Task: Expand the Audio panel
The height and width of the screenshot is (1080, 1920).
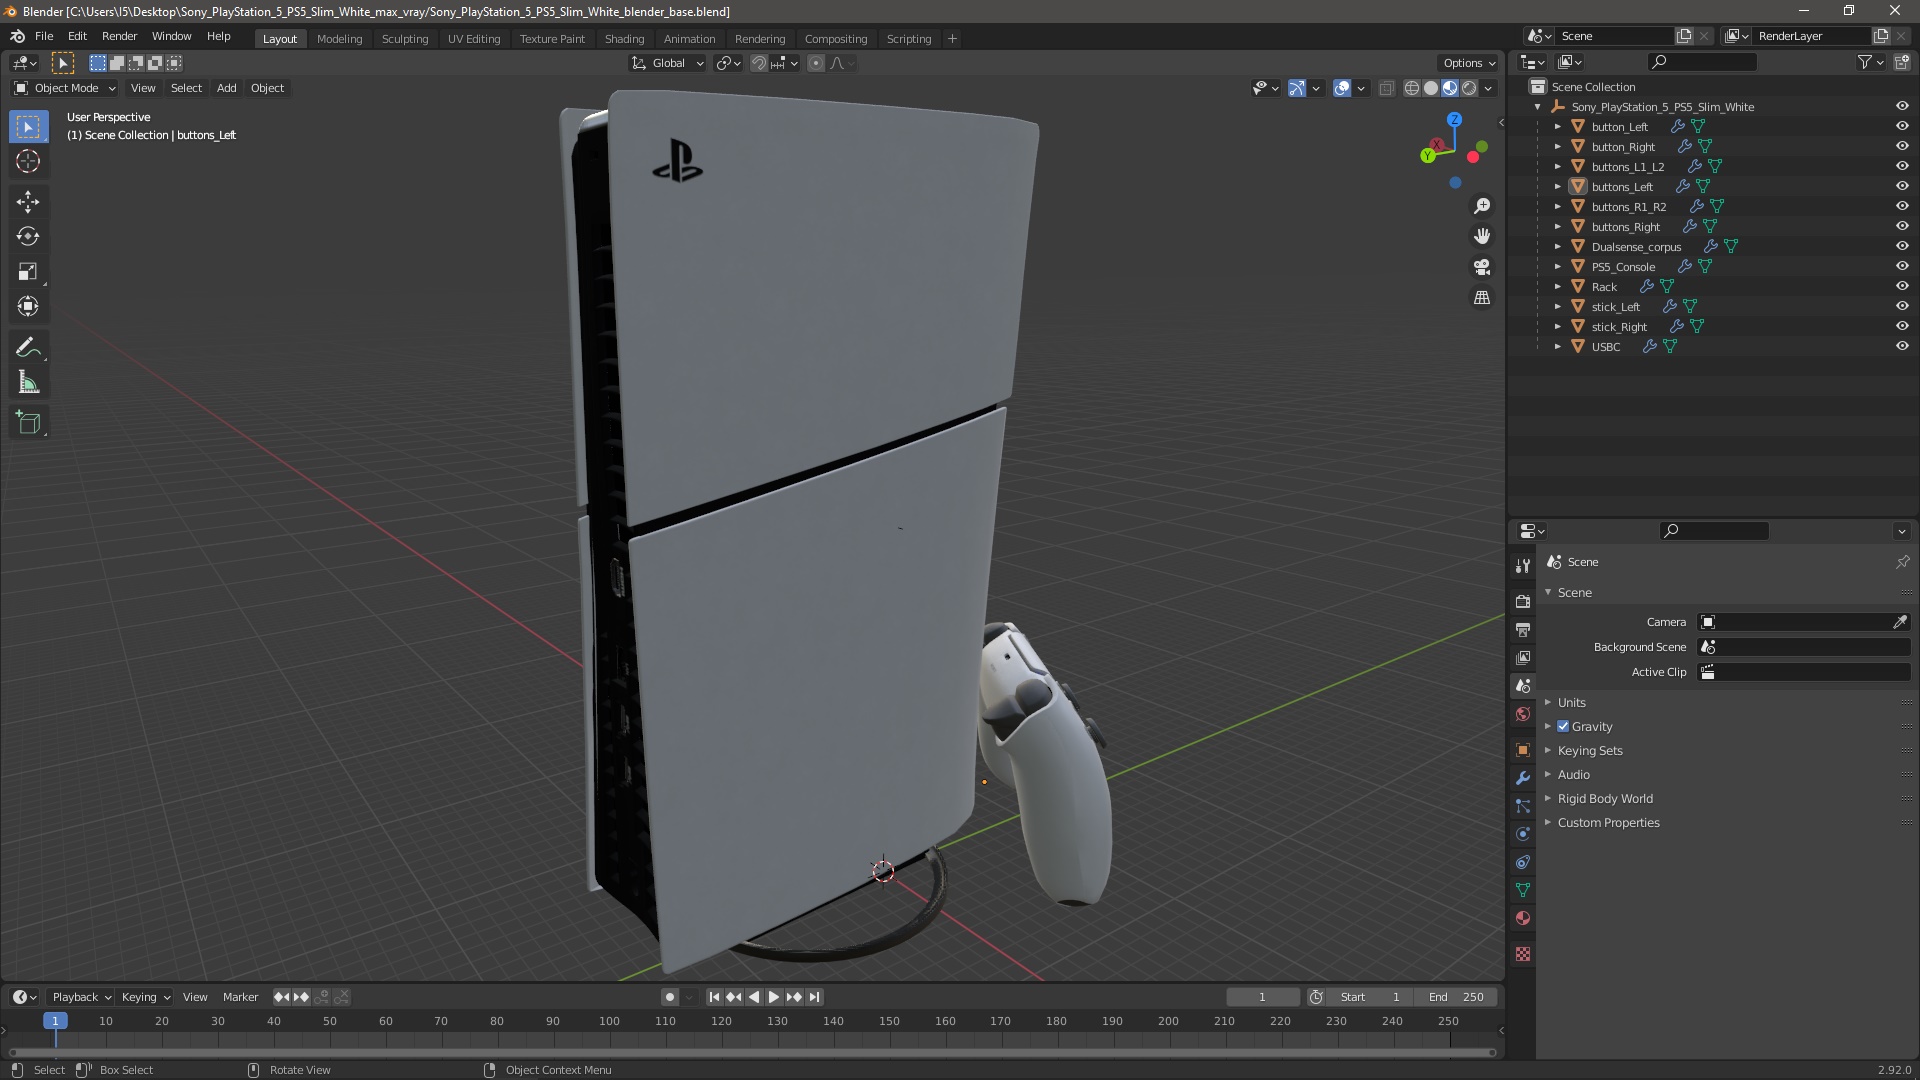Action: point(1573,775)
